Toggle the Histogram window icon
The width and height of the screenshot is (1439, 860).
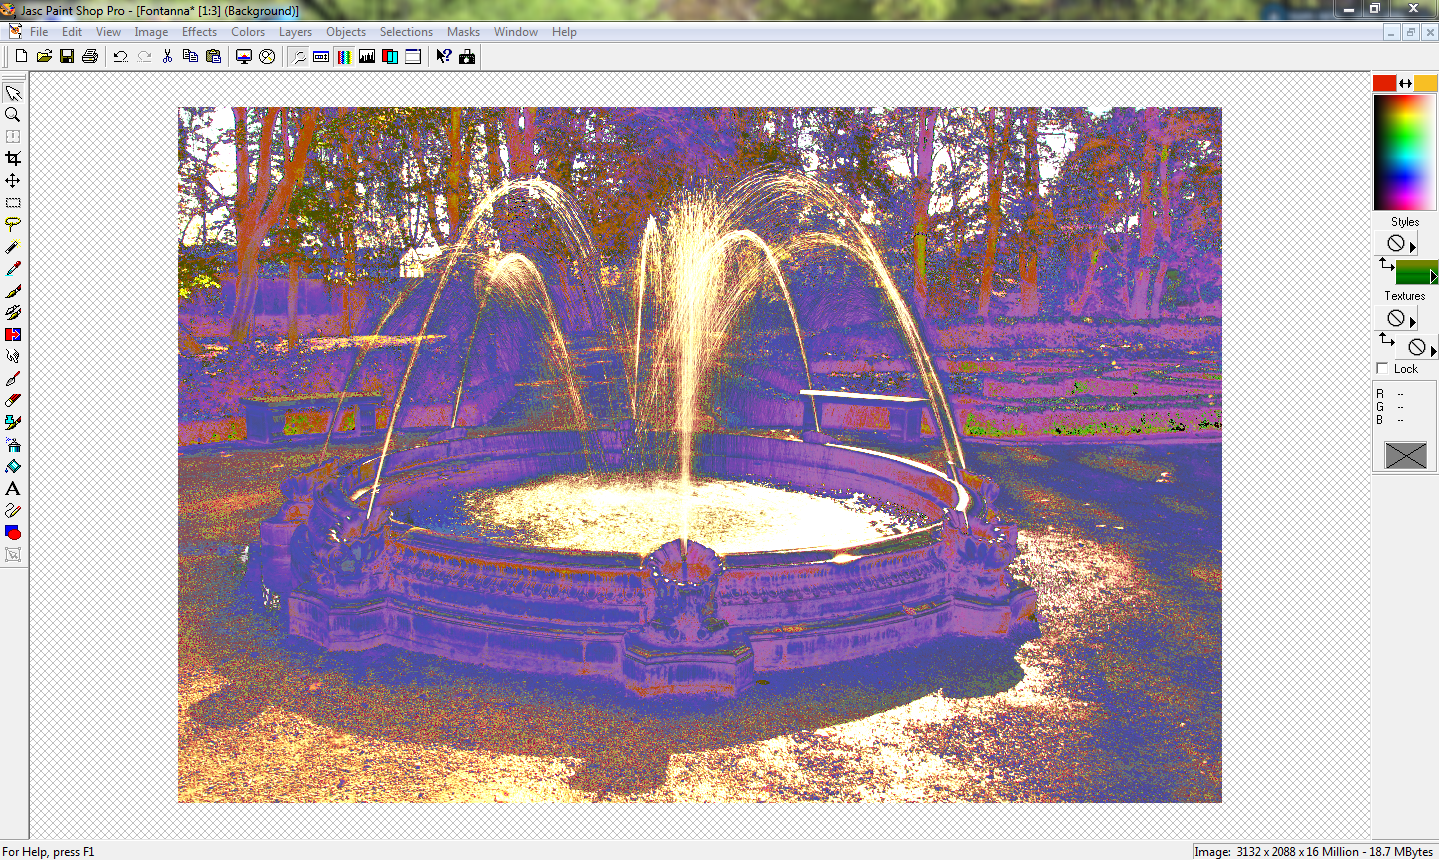click(367, 56)
